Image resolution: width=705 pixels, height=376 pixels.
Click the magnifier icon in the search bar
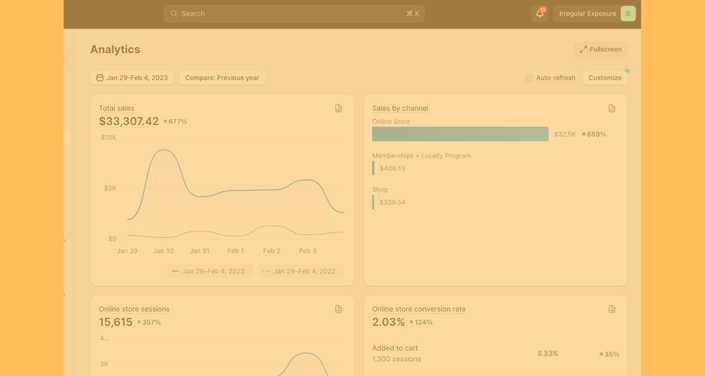[174, 13]
